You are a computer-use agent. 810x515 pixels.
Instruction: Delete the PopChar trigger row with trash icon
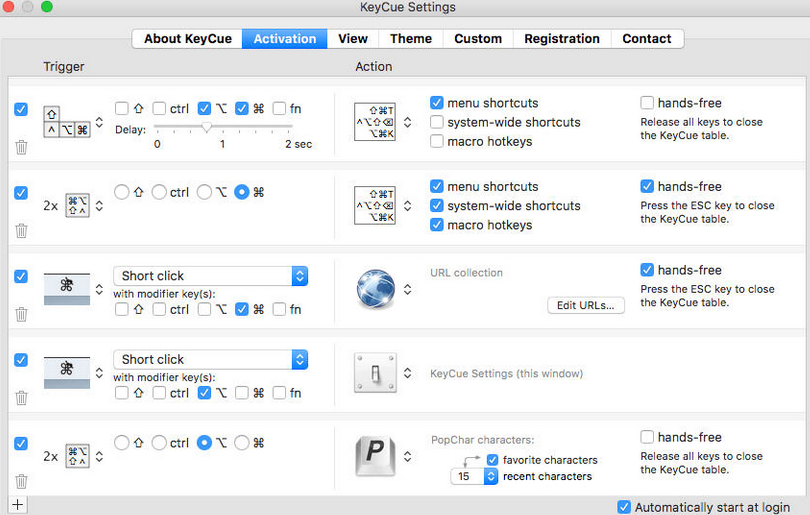click(21, 481)
